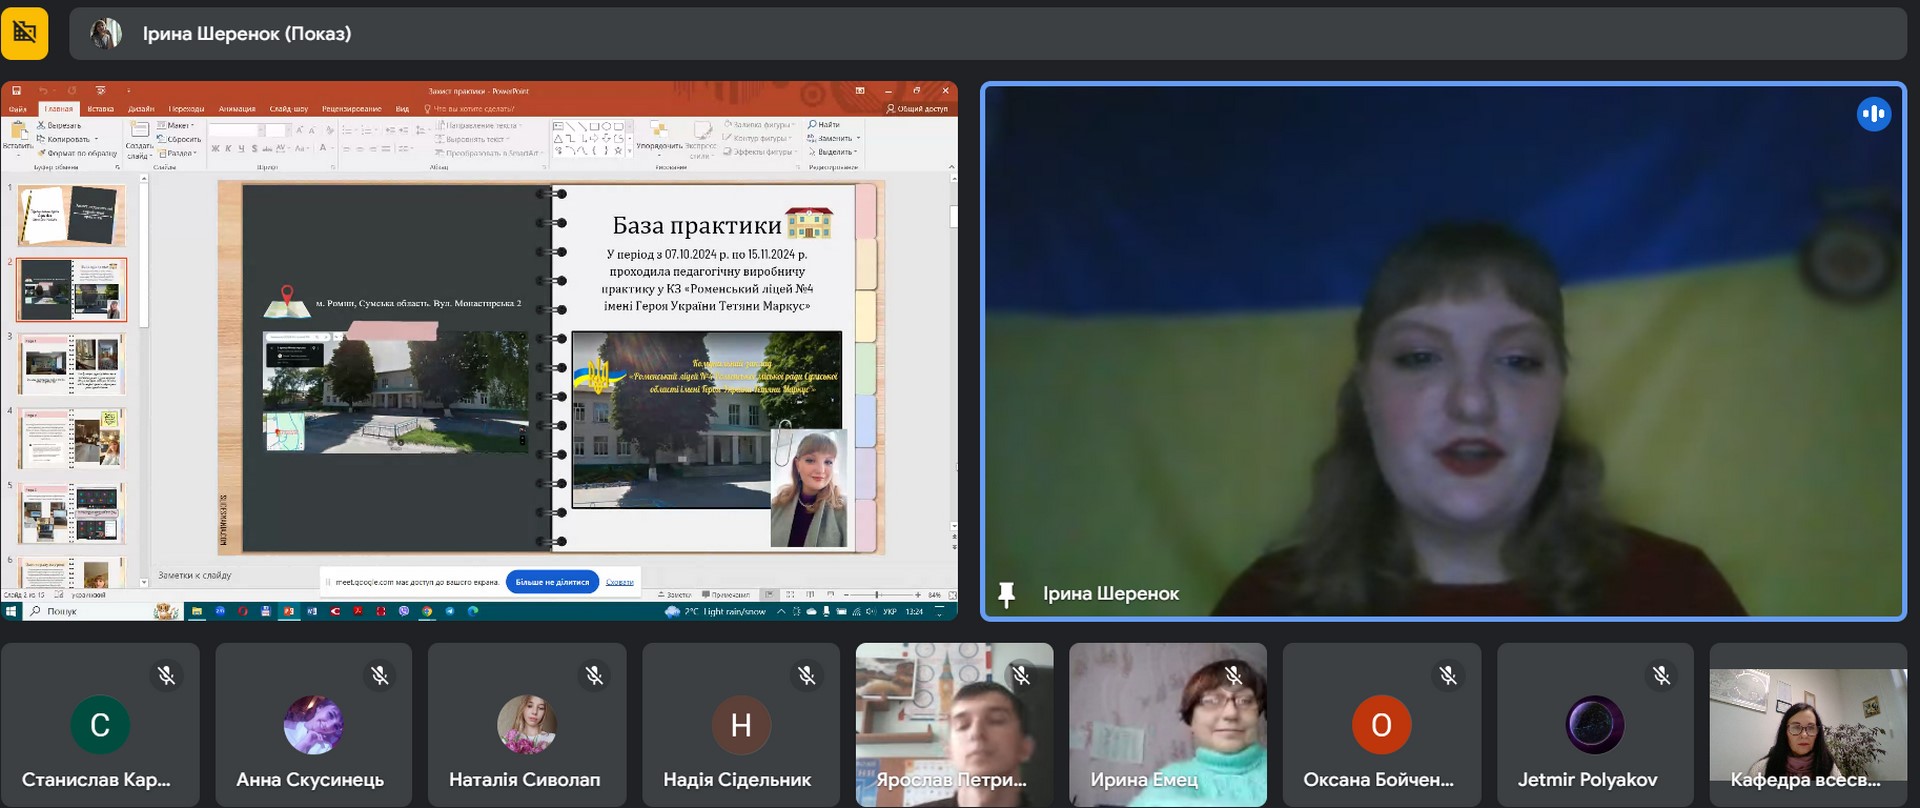Click the Undo arrow in PowerPoint title bar

[43, 91]
